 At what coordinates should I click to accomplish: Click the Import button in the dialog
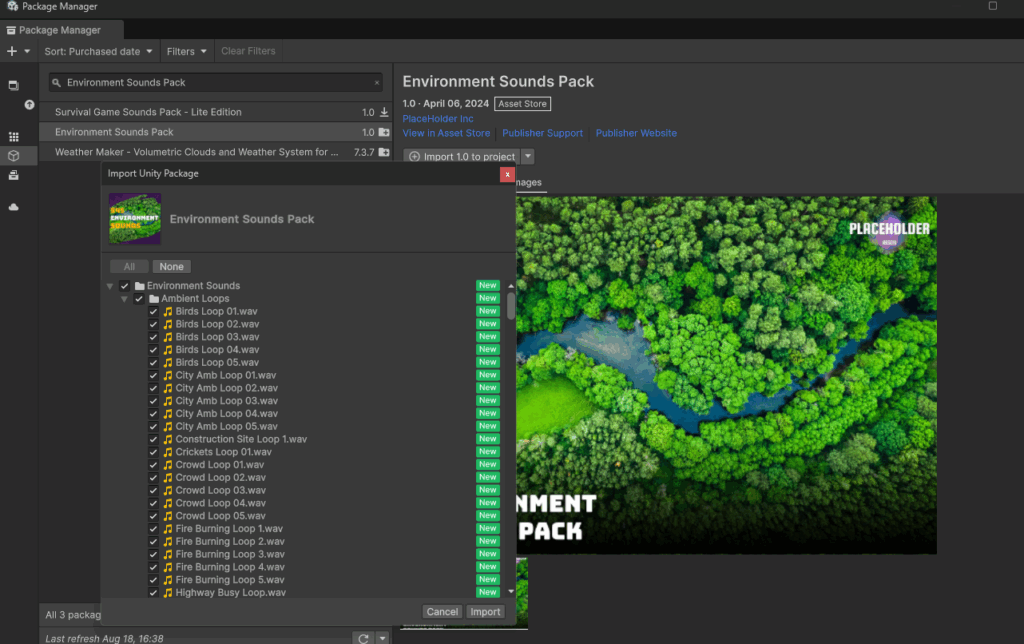486,612
